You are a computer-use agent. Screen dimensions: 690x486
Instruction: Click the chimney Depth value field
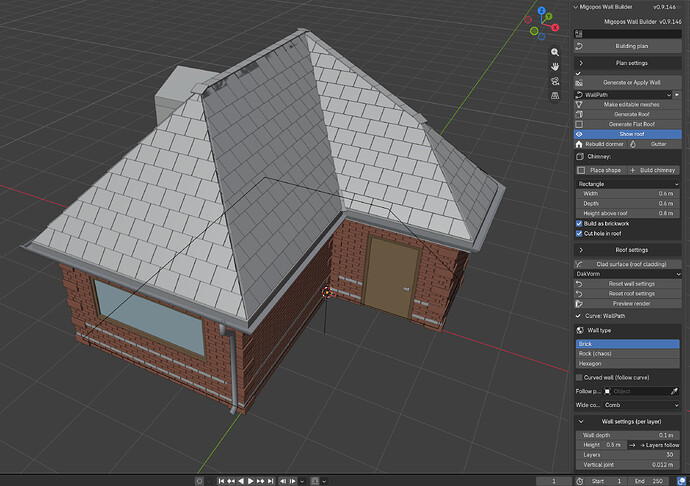pyautogui.click(x=628, y=203)
